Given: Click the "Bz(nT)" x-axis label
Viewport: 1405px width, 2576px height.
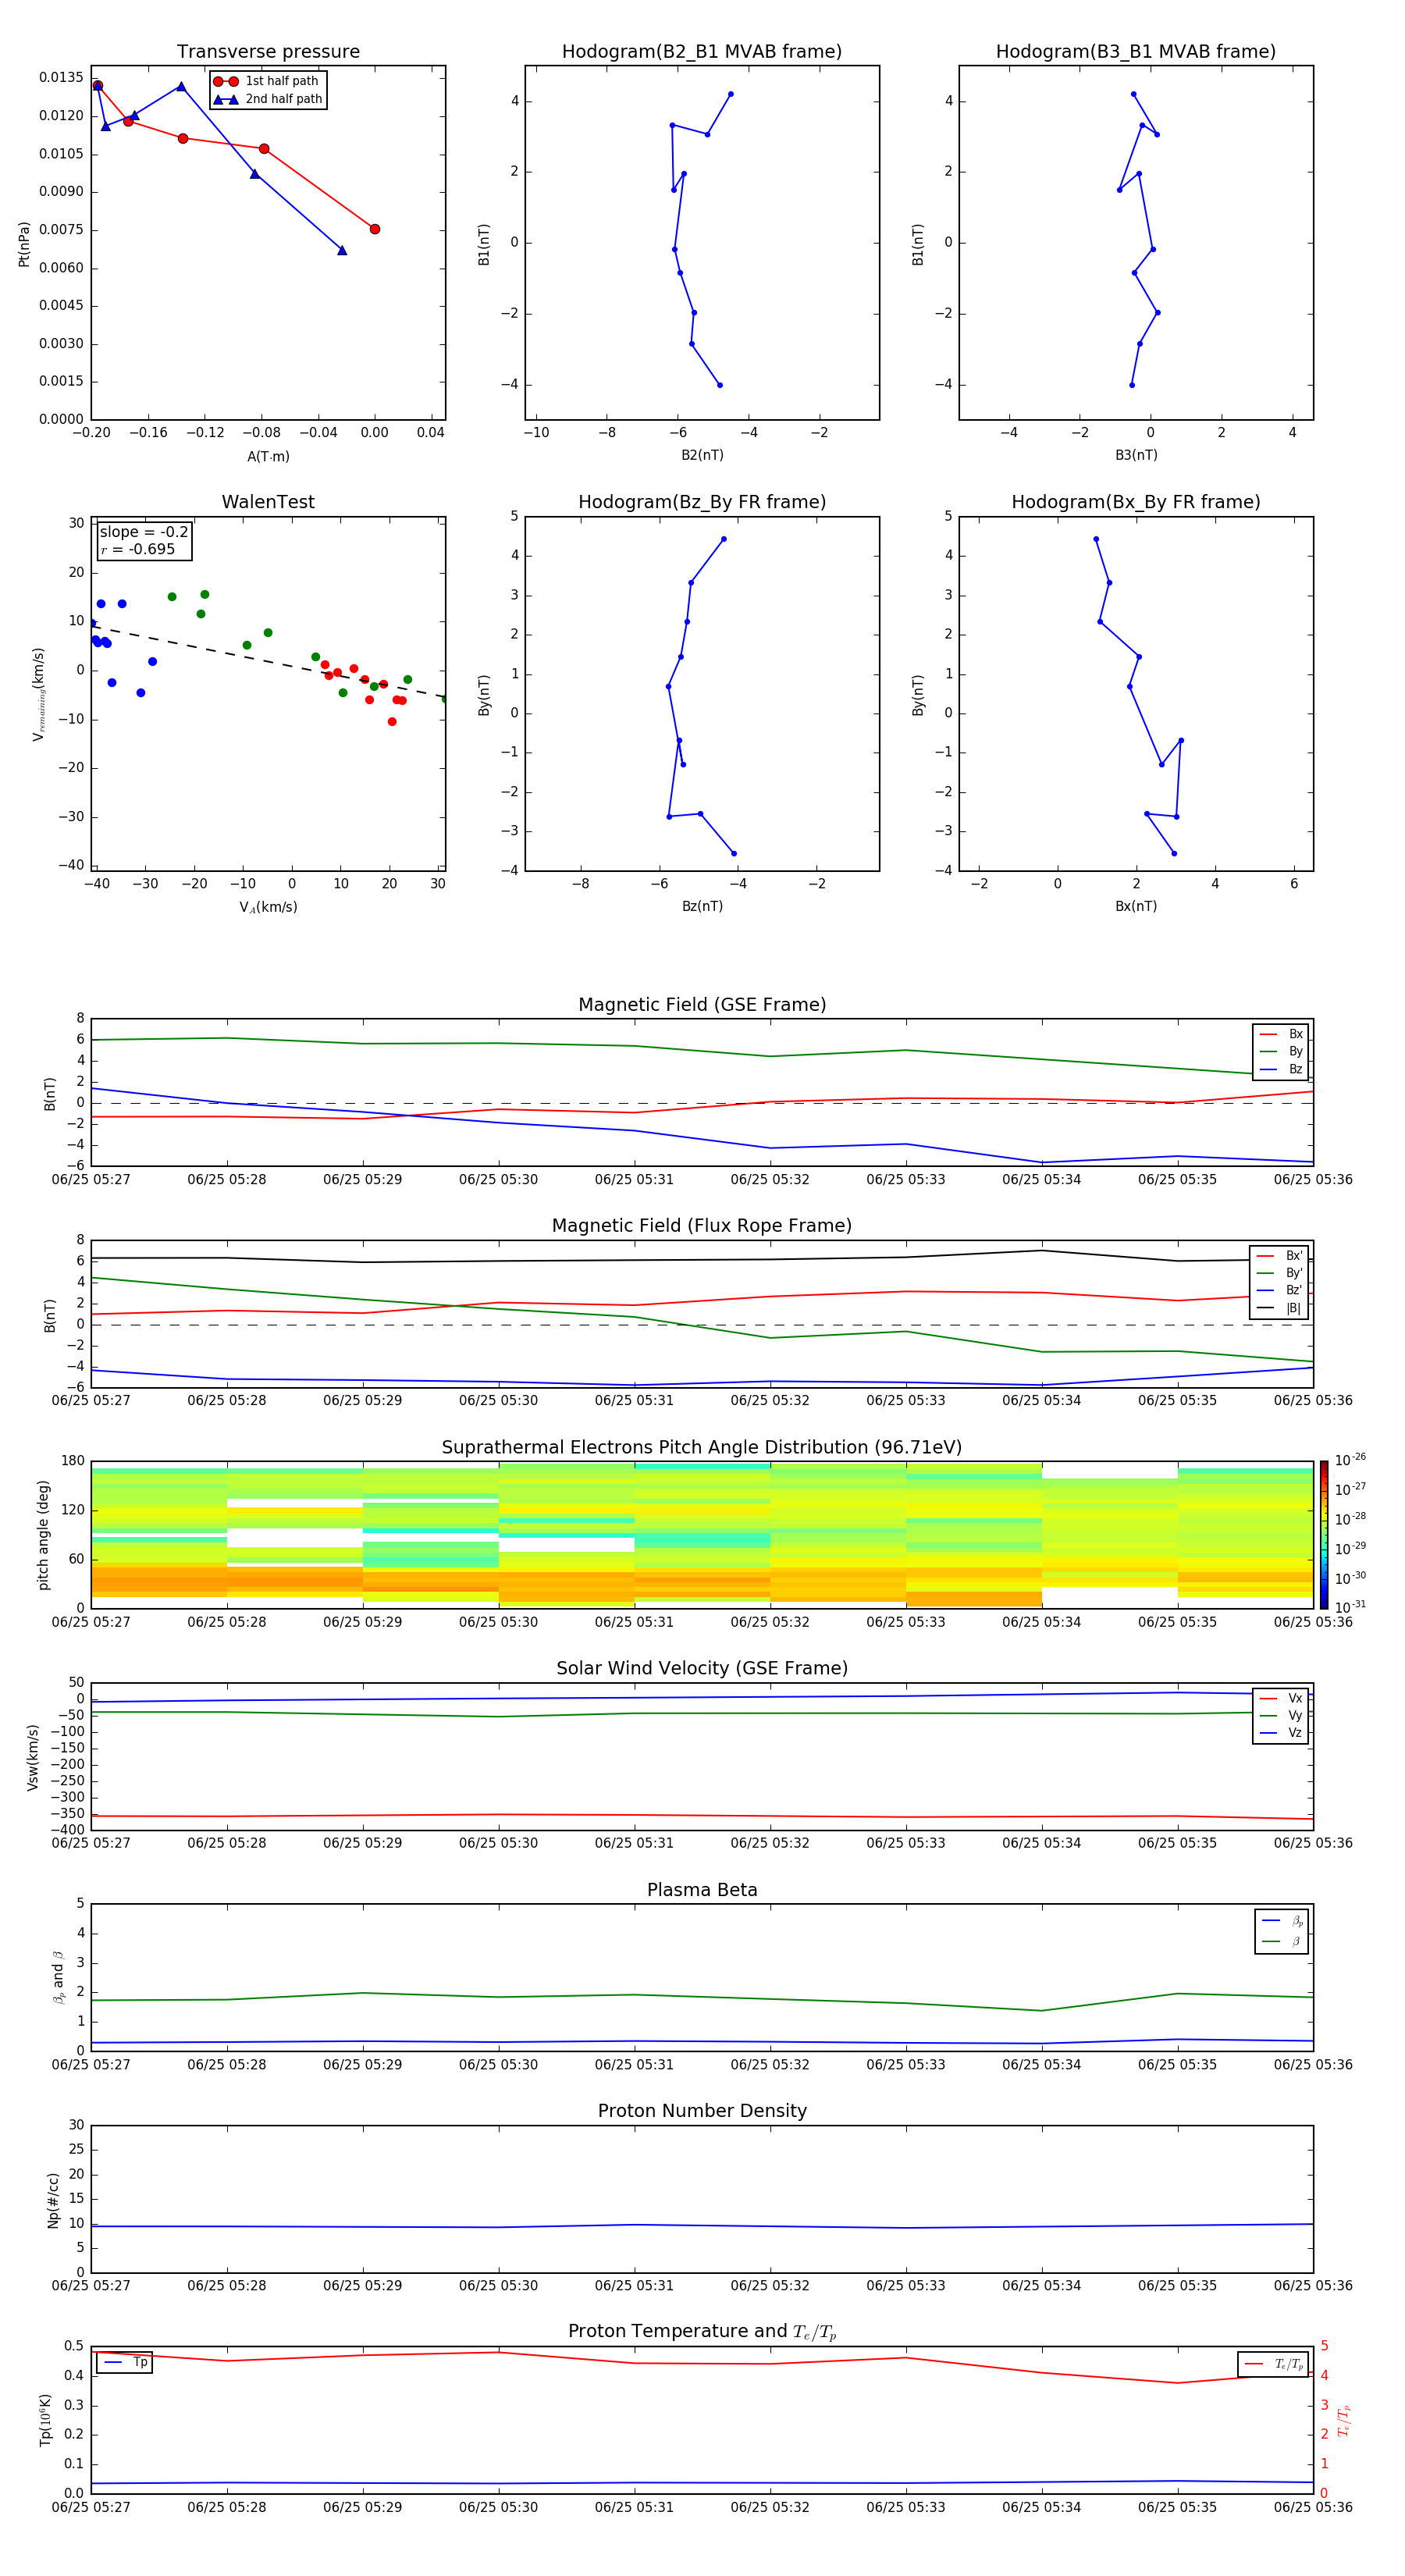Looking at the screenshot, I should pos(702,906).
